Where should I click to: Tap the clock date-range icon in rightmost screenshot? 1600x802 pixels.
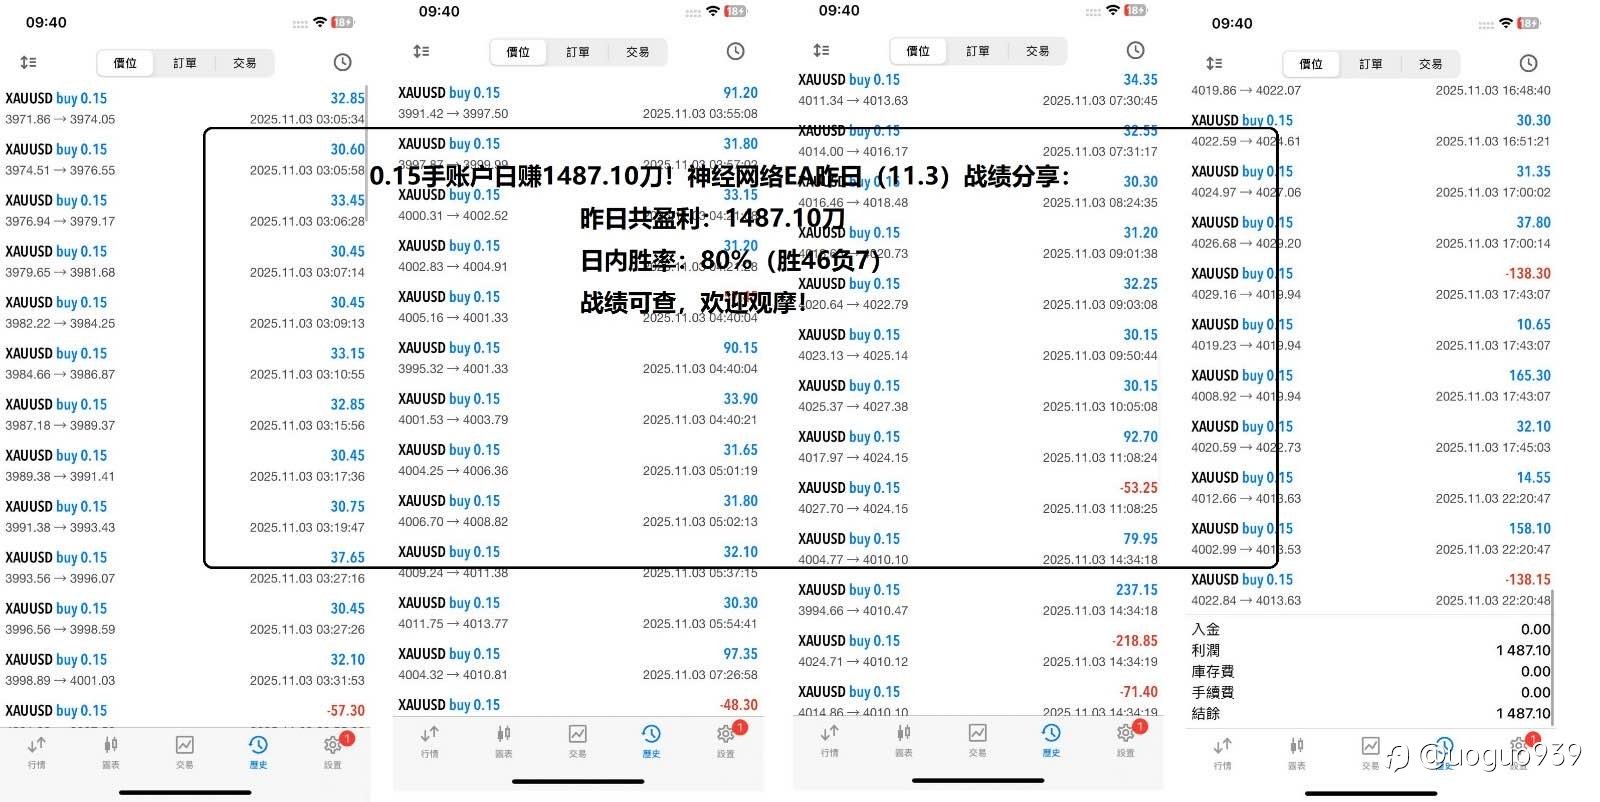tap(1528, 63)
